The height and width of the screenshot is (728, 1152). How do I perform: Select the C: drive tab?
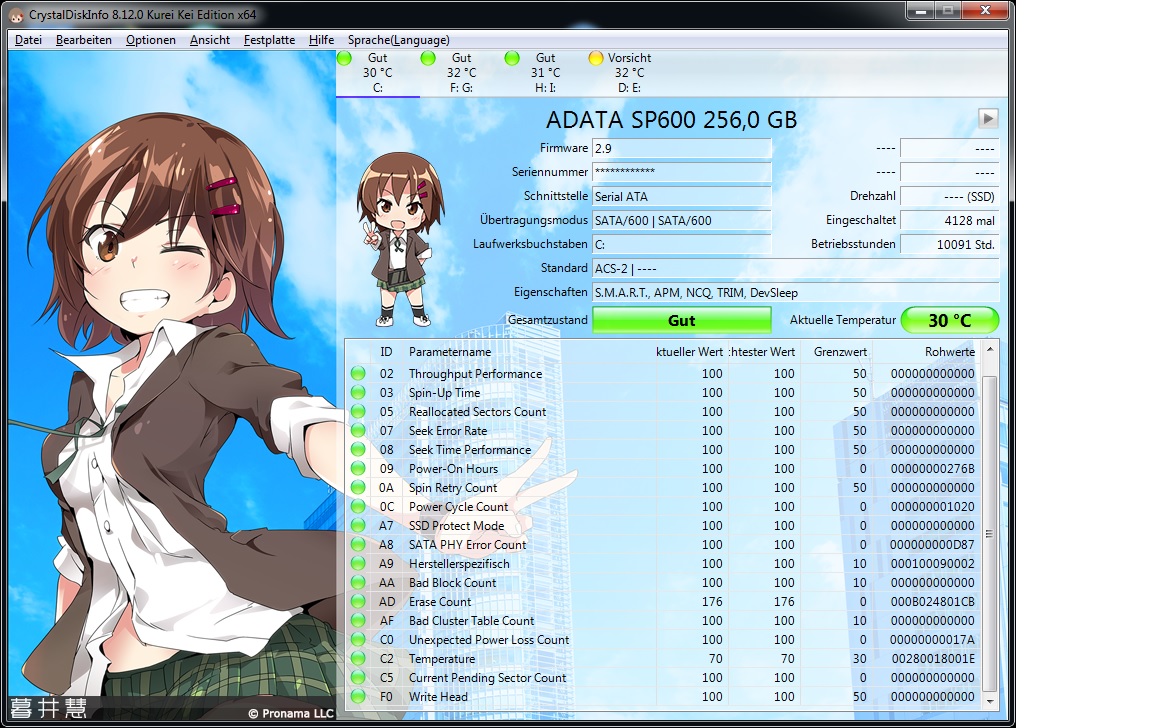click(x=378, y=73)
